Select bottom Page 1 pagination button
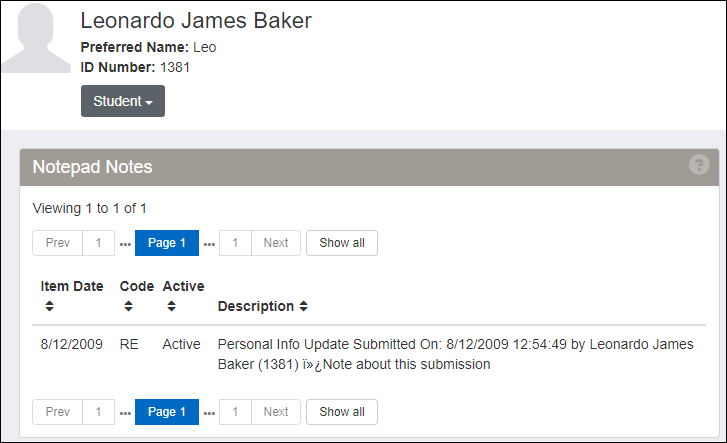This screenshot has width=727, height=443. 167,411
